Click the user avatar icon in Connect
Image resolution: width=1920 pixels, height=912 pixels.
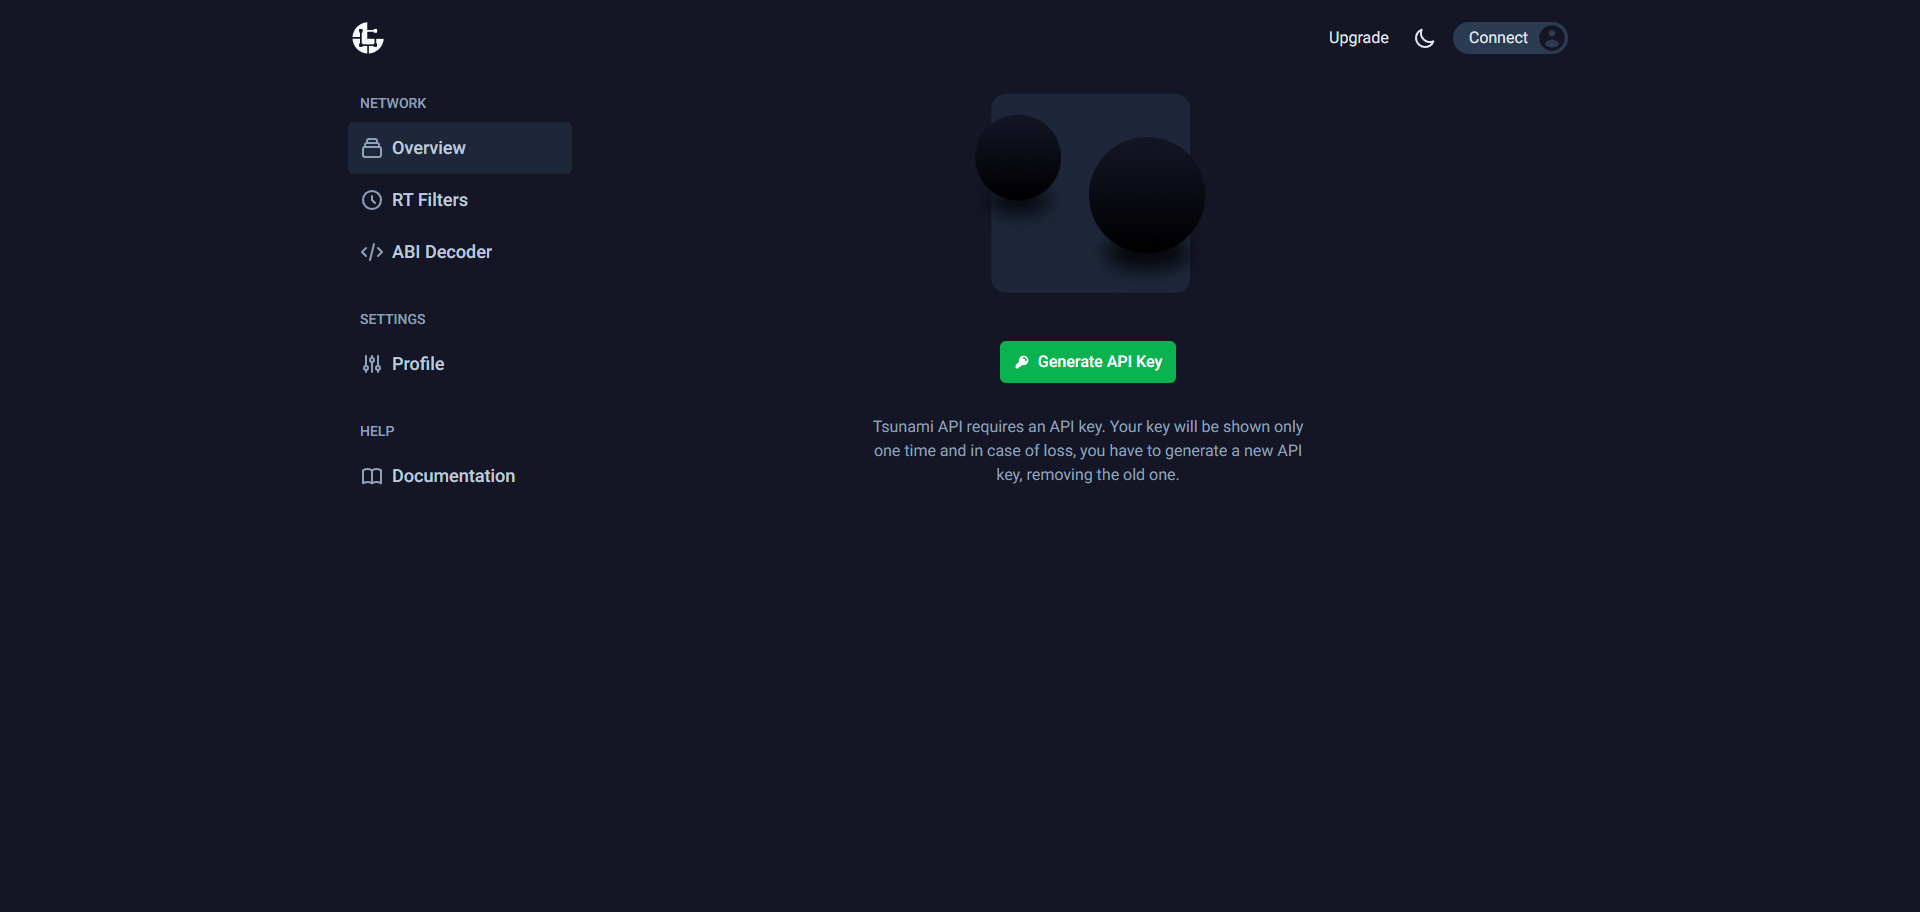[x=1551, y=38]
